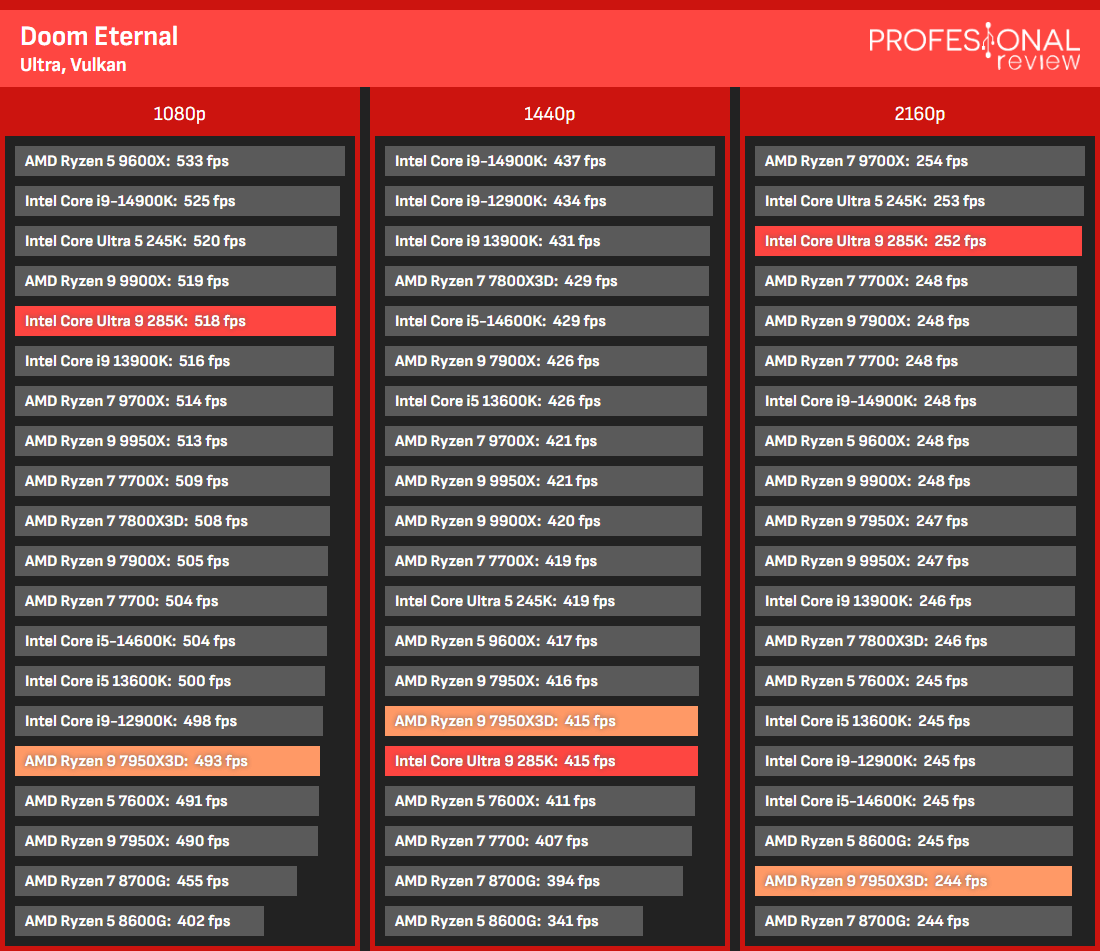This screenshot has width=1100, height=951.
Task: Click AMD Ryzen 7 8700G 244 fps bar
Action: click(913, 921)
